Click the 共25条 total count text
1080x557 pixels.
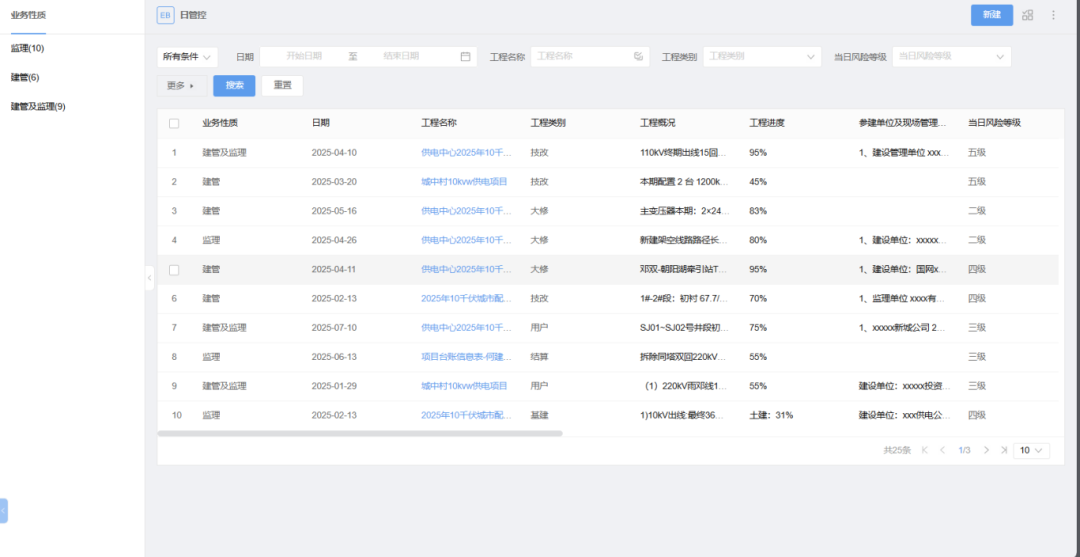(x=897, y=450)
